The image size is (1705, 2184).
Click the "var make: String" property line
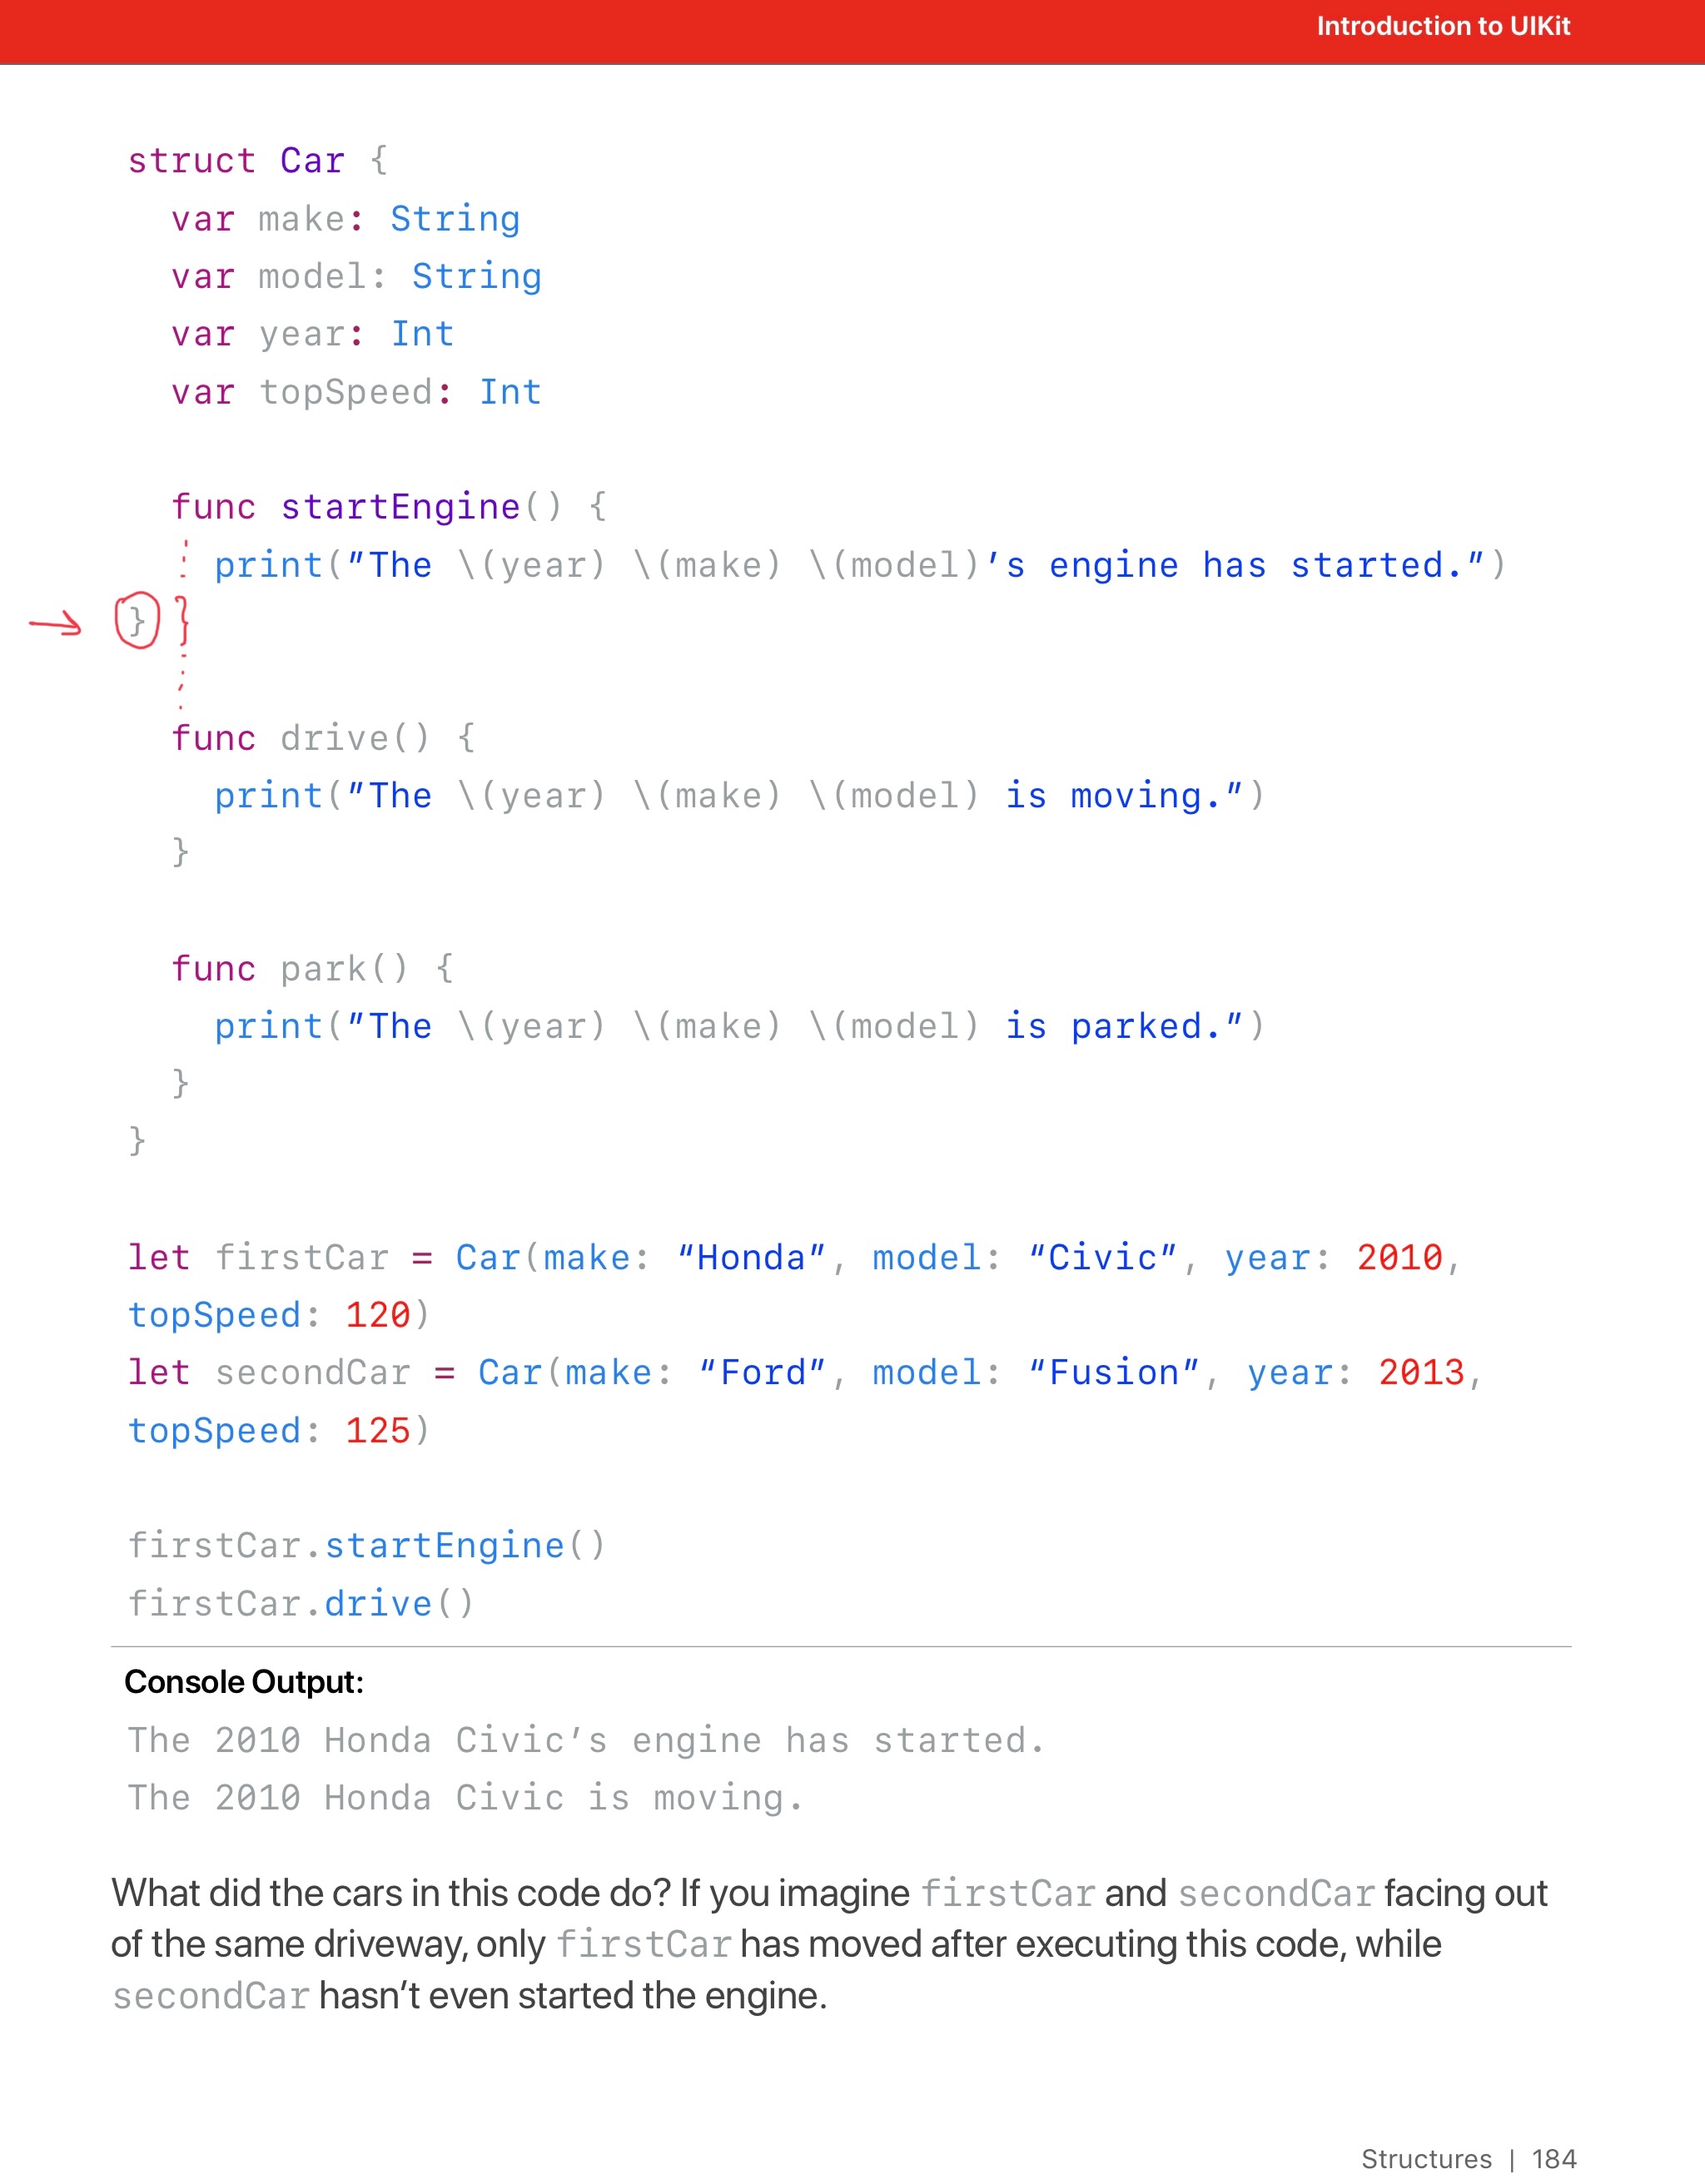tap(344, 219)
